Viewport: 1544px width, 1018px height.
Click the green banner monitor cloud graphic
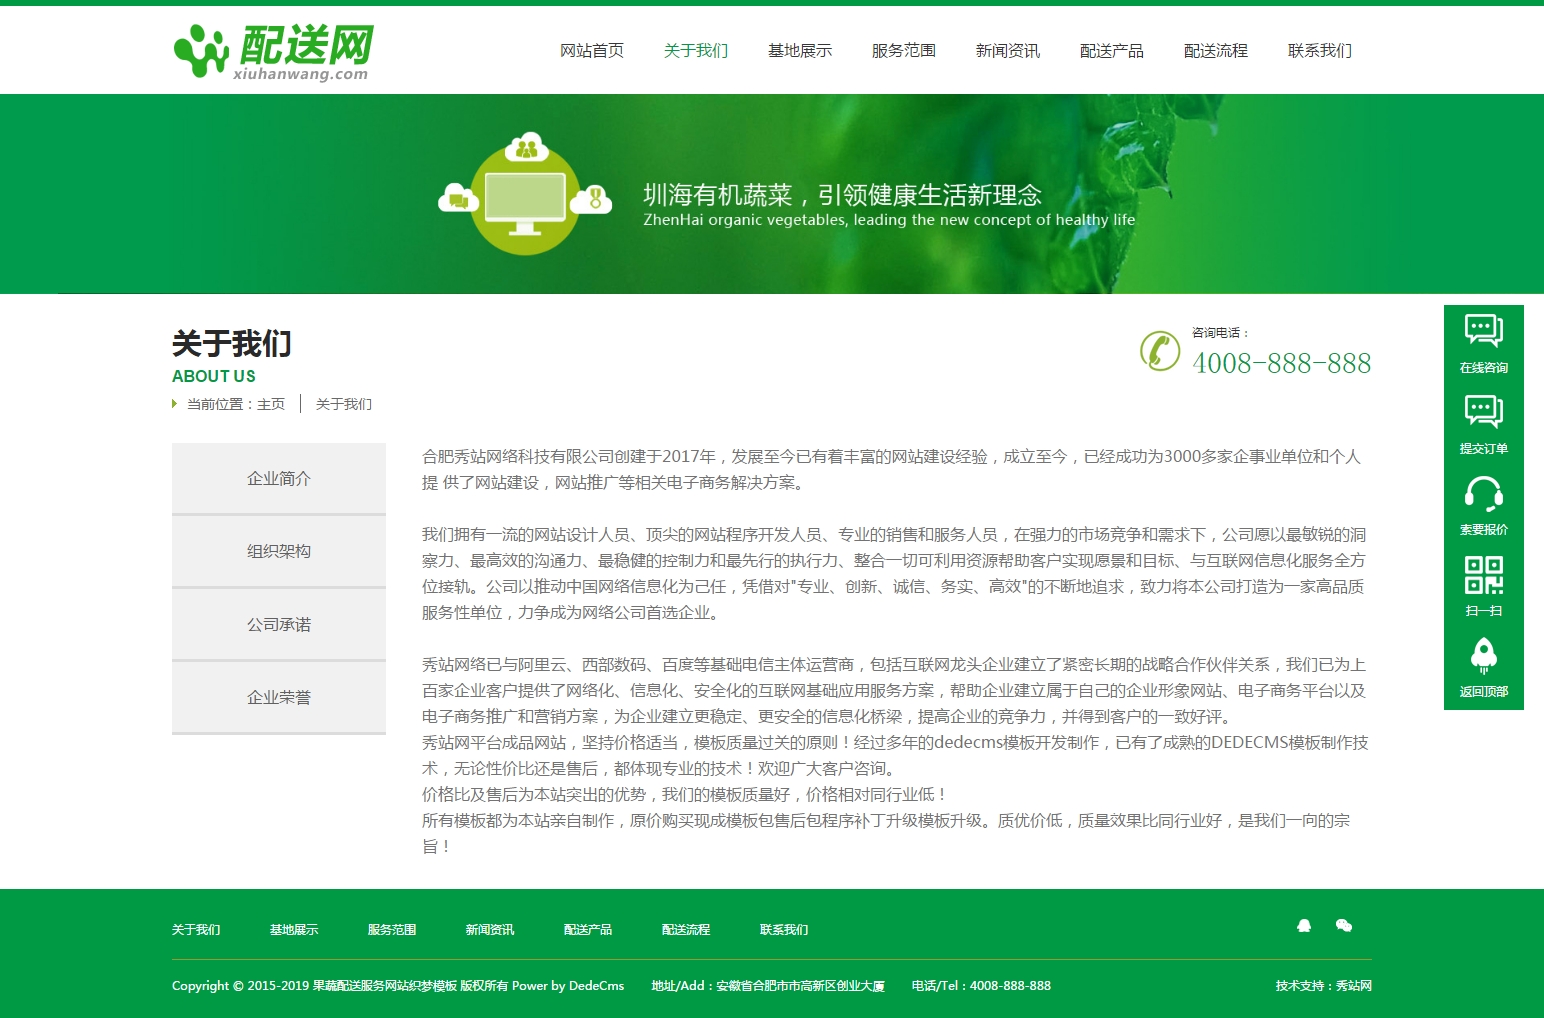pyautogui.click(x=525, y=195)
